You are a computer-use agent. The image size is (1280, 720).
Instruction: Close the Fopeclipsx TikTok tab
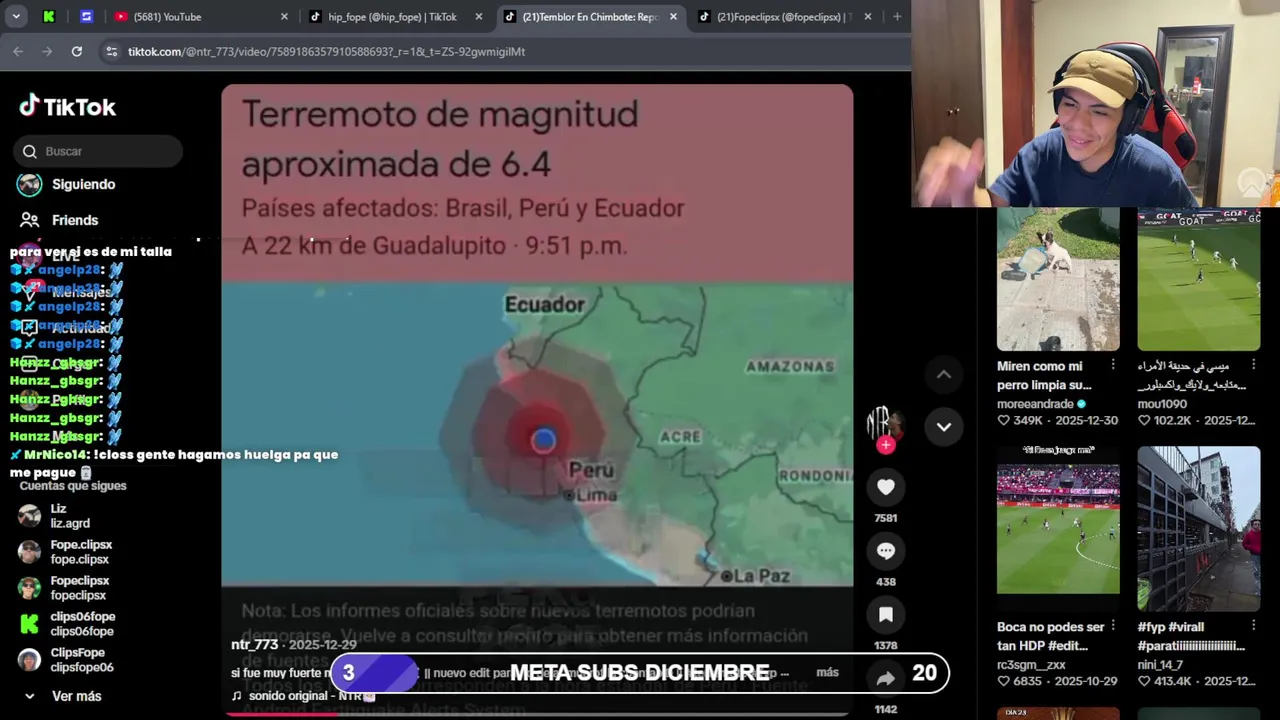click(867, 17)
